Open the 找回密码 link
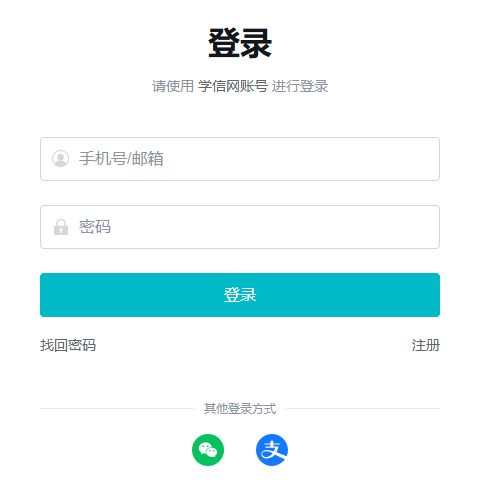The width and height of the screenshot is (481, 489). click(68, 345)
